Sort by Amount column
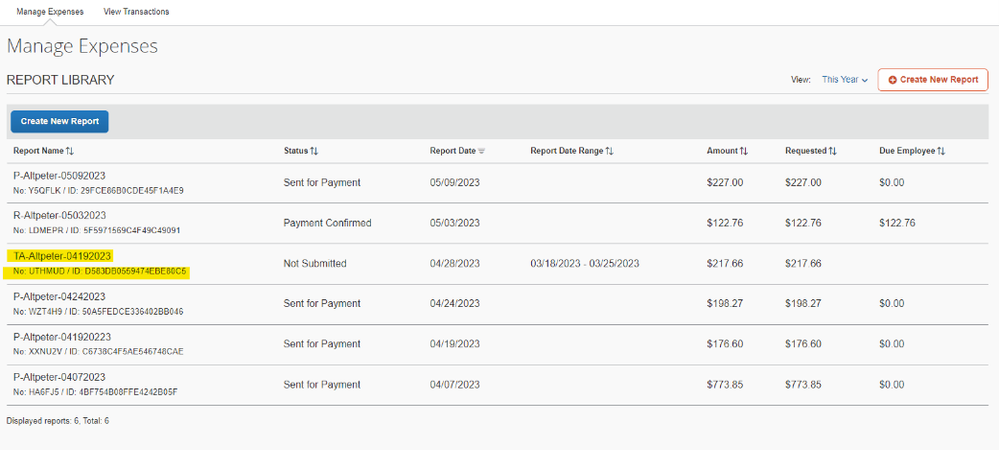The image size is (999, 450). (x=727, y=151)
